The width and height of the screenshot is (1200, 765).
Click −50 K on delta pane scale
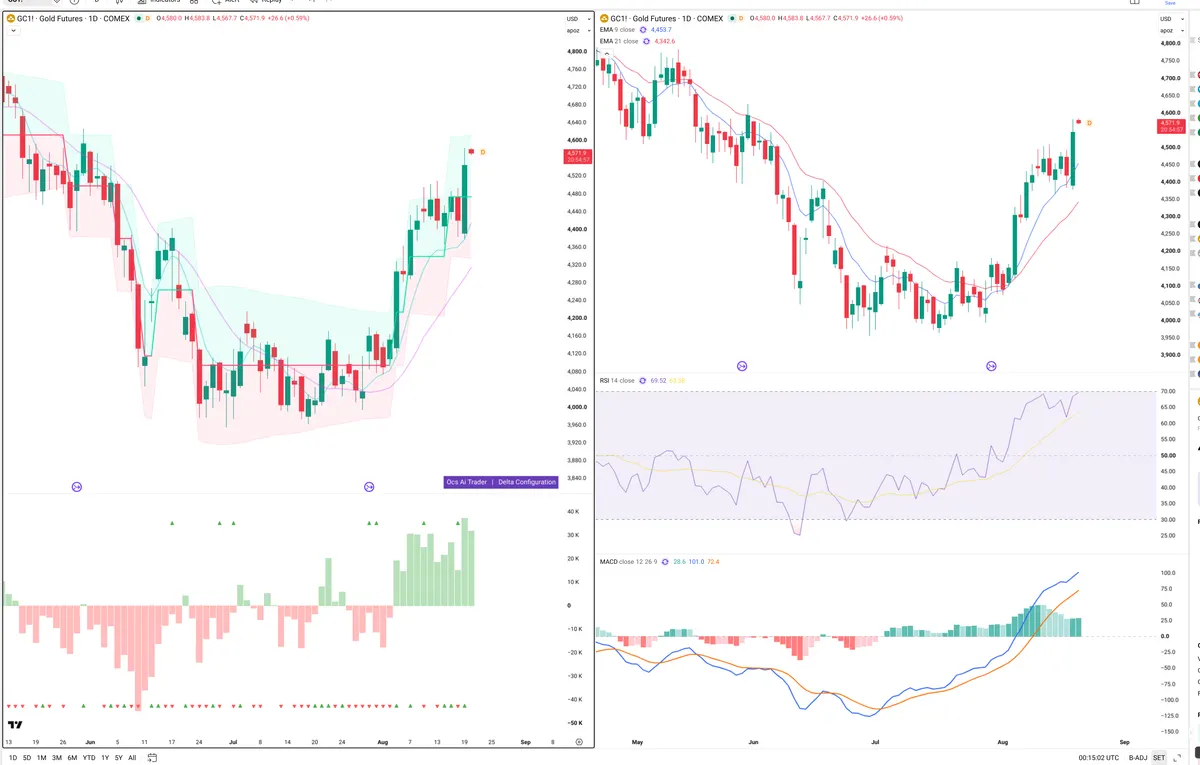[x=575, y=722]
